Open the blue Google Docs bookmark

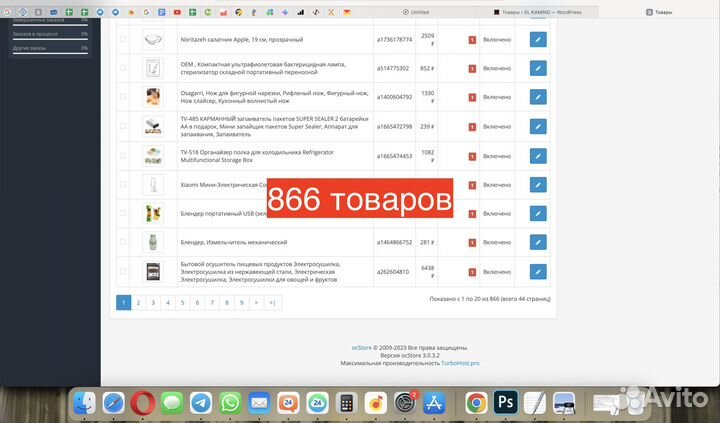click(x=162, y=12)
